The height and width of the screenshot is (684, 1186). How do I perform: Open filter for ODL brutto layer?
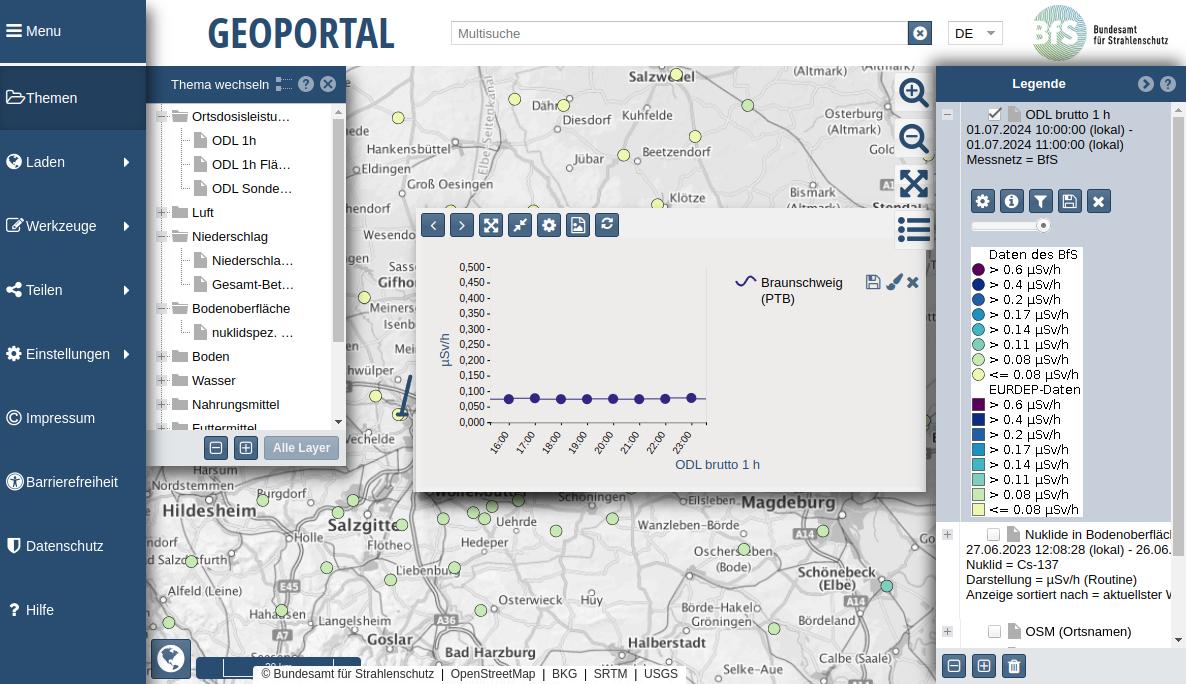[1041, 201]
